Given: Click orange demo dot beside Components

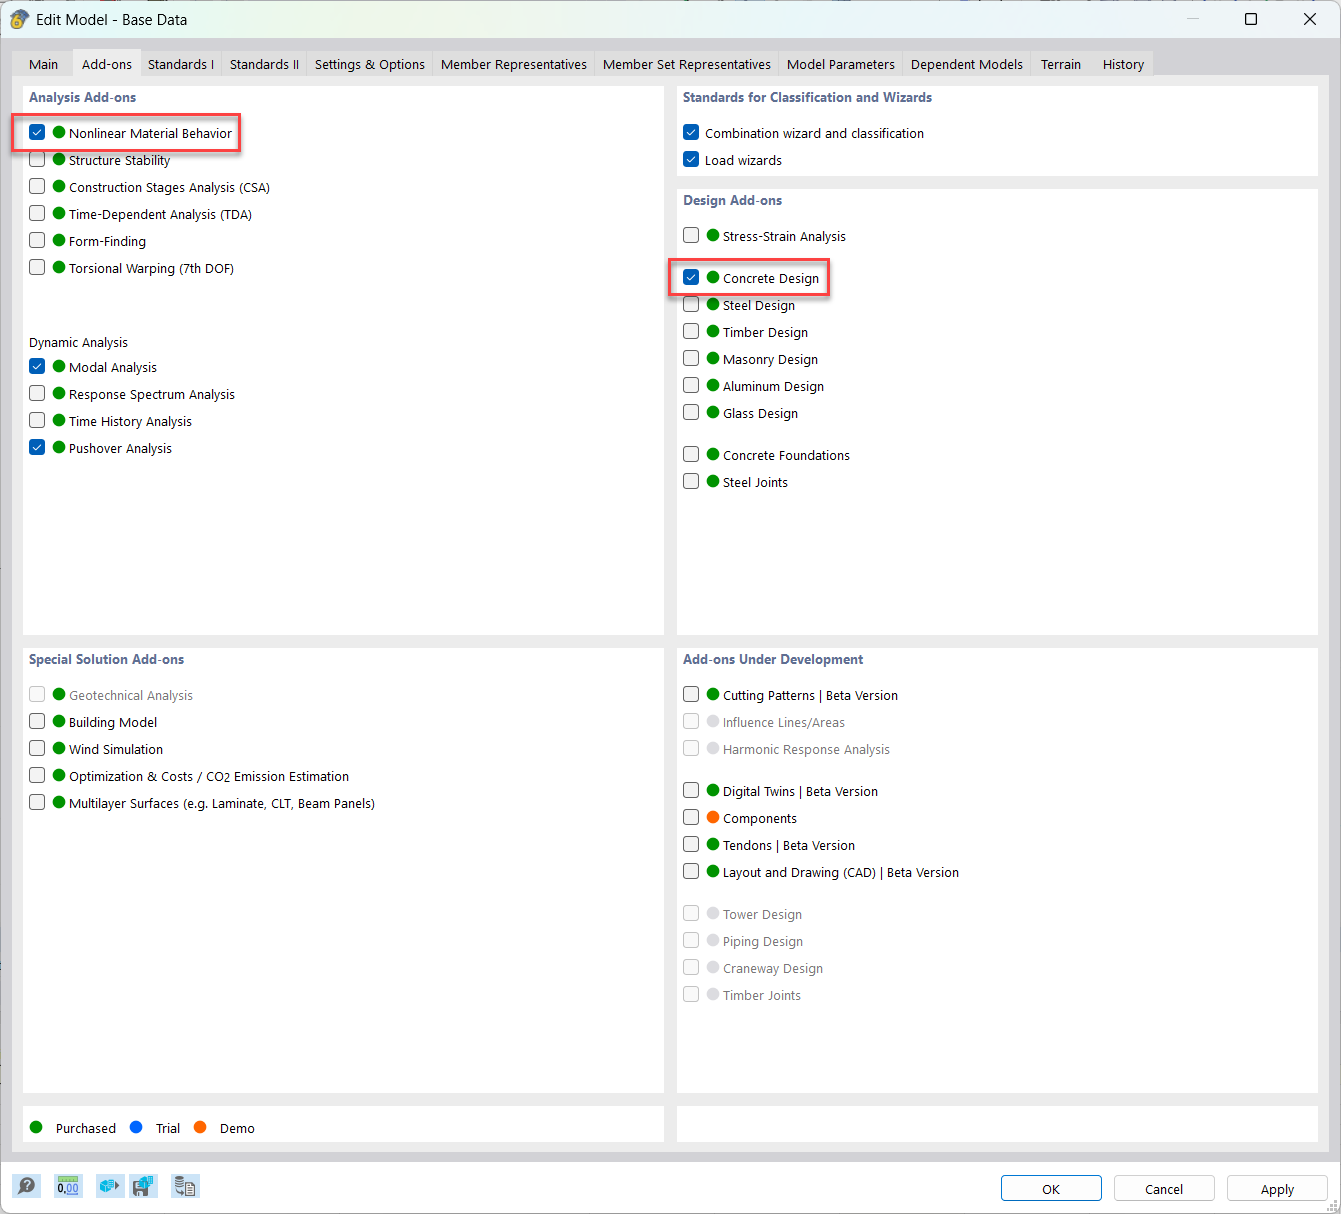Looking at the screenshot, I should pos(713,817).
